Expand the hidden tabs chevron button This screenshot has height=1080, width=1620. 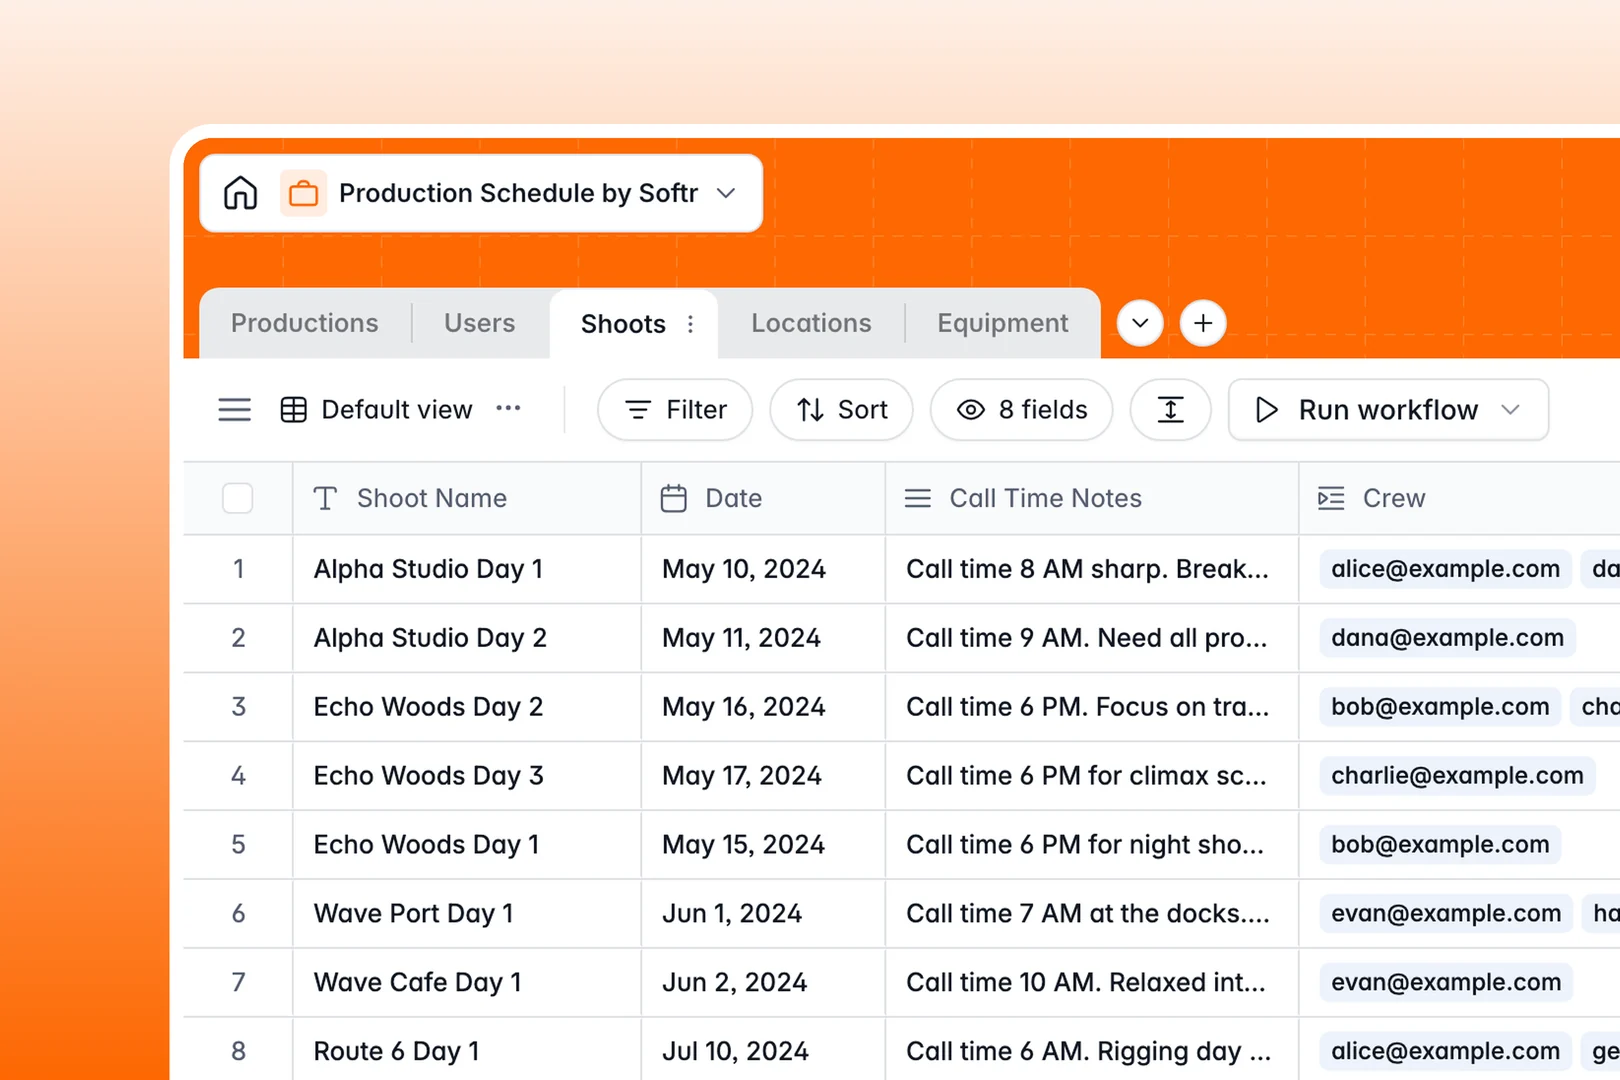[1139, 323]
